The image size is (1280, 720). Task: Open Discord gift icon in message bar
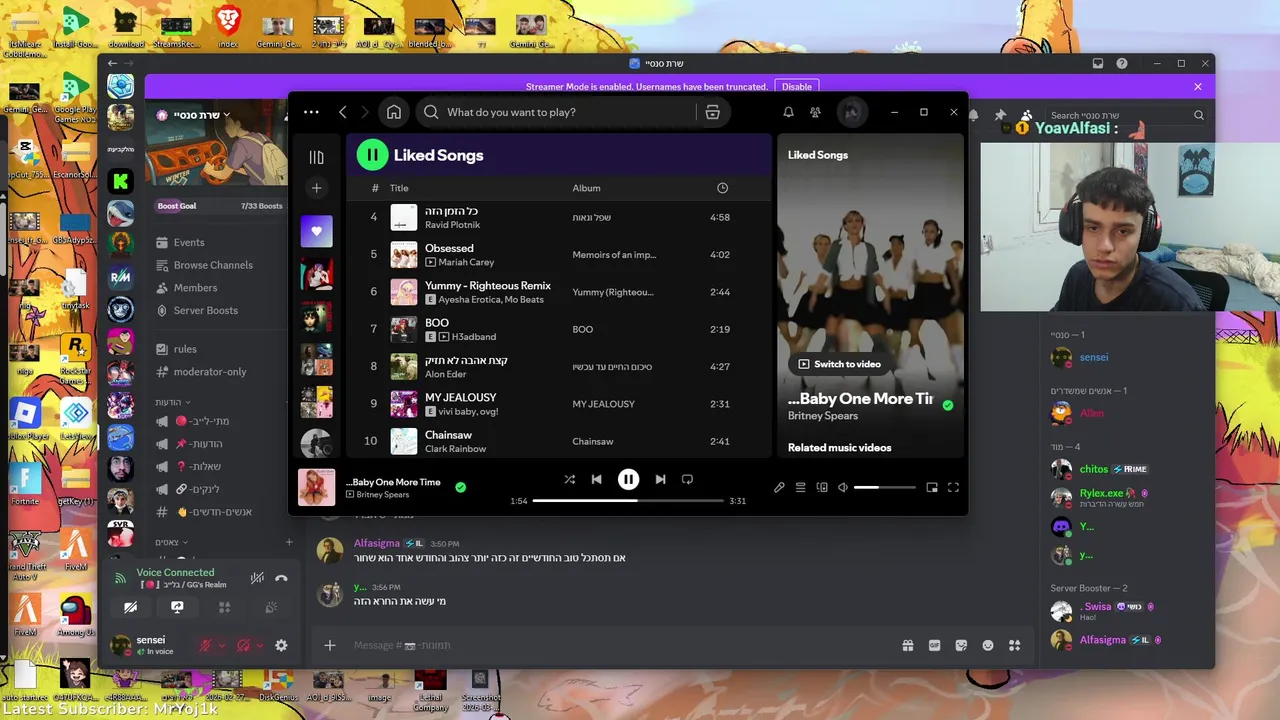pyautogui.click(x=908, y=646)
